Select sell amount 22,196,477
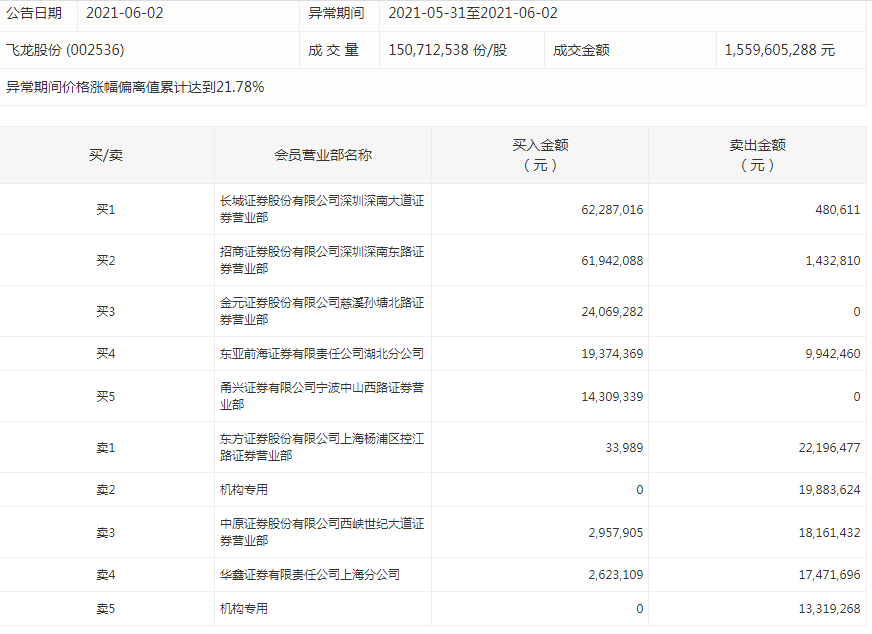 pos(829,448)
